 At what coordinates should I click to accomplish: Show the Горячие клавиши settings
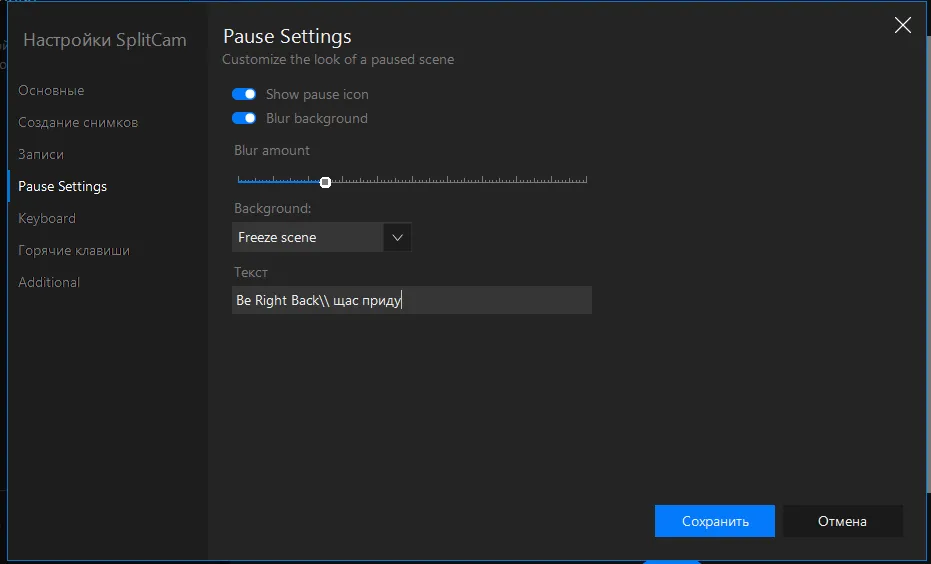[74, 251]
